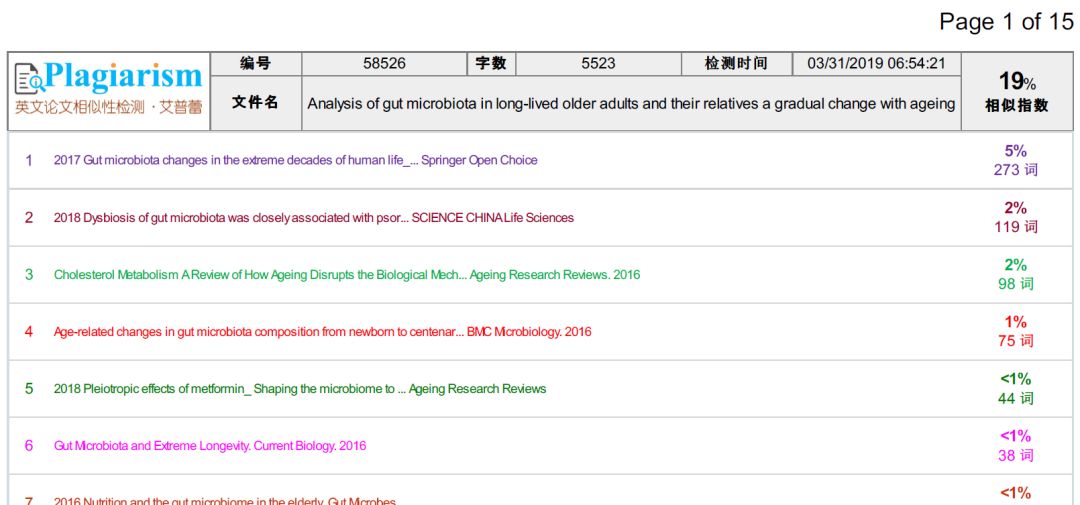Click the <1% 44 词 match cell
This screenshot has height=505, width=1080.
(x=1016, y=389)
